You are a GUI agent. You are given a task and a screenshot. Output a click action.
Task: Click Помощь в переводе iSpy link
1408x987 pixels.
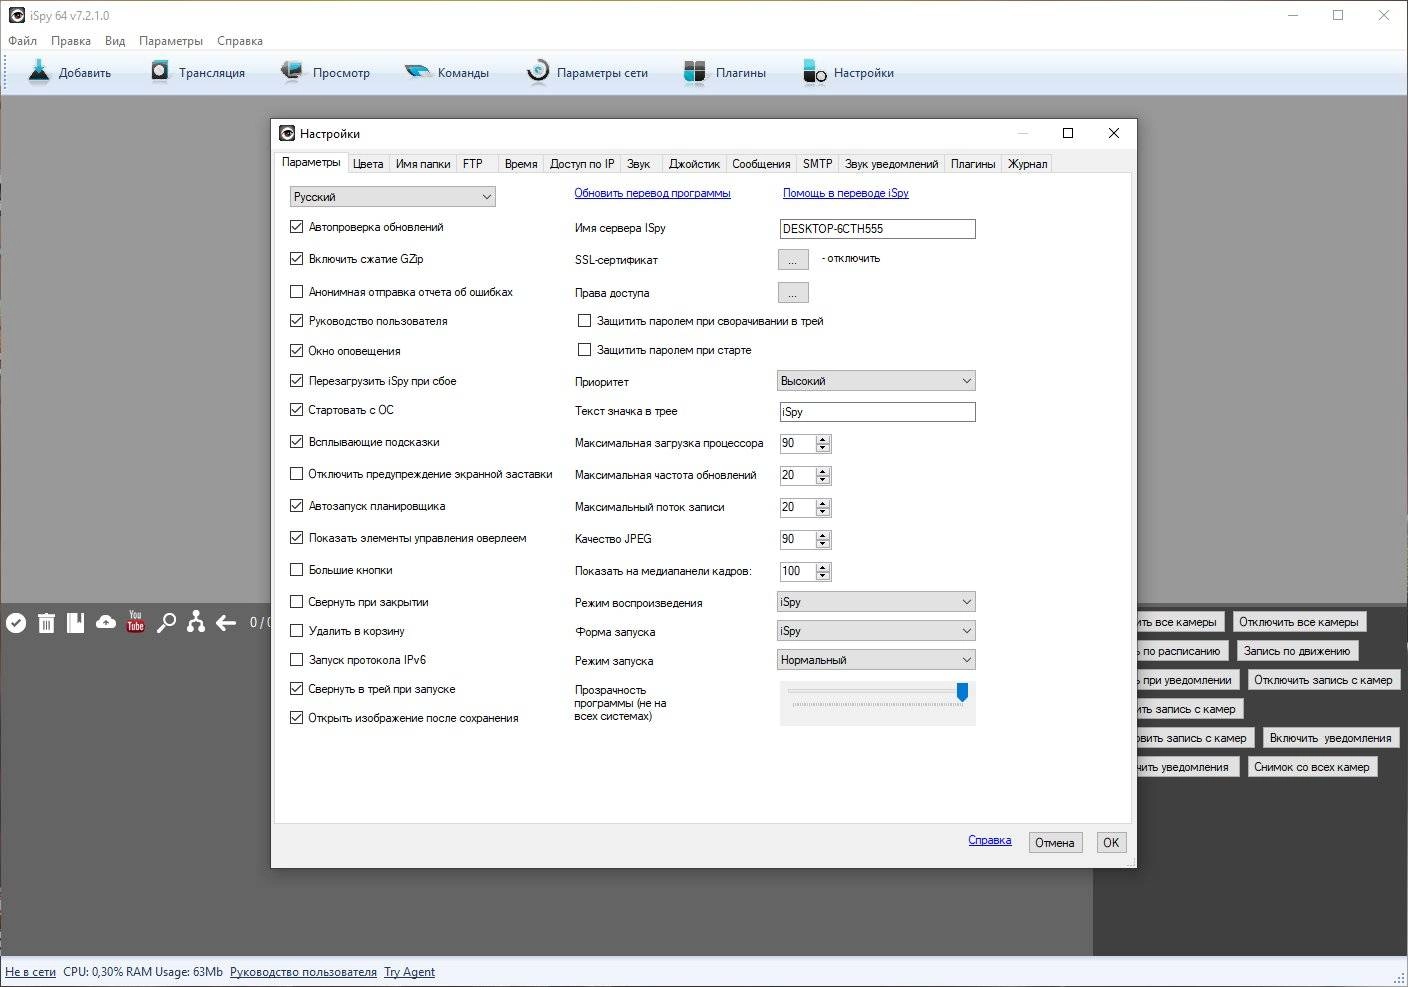(x=846, y=193)
